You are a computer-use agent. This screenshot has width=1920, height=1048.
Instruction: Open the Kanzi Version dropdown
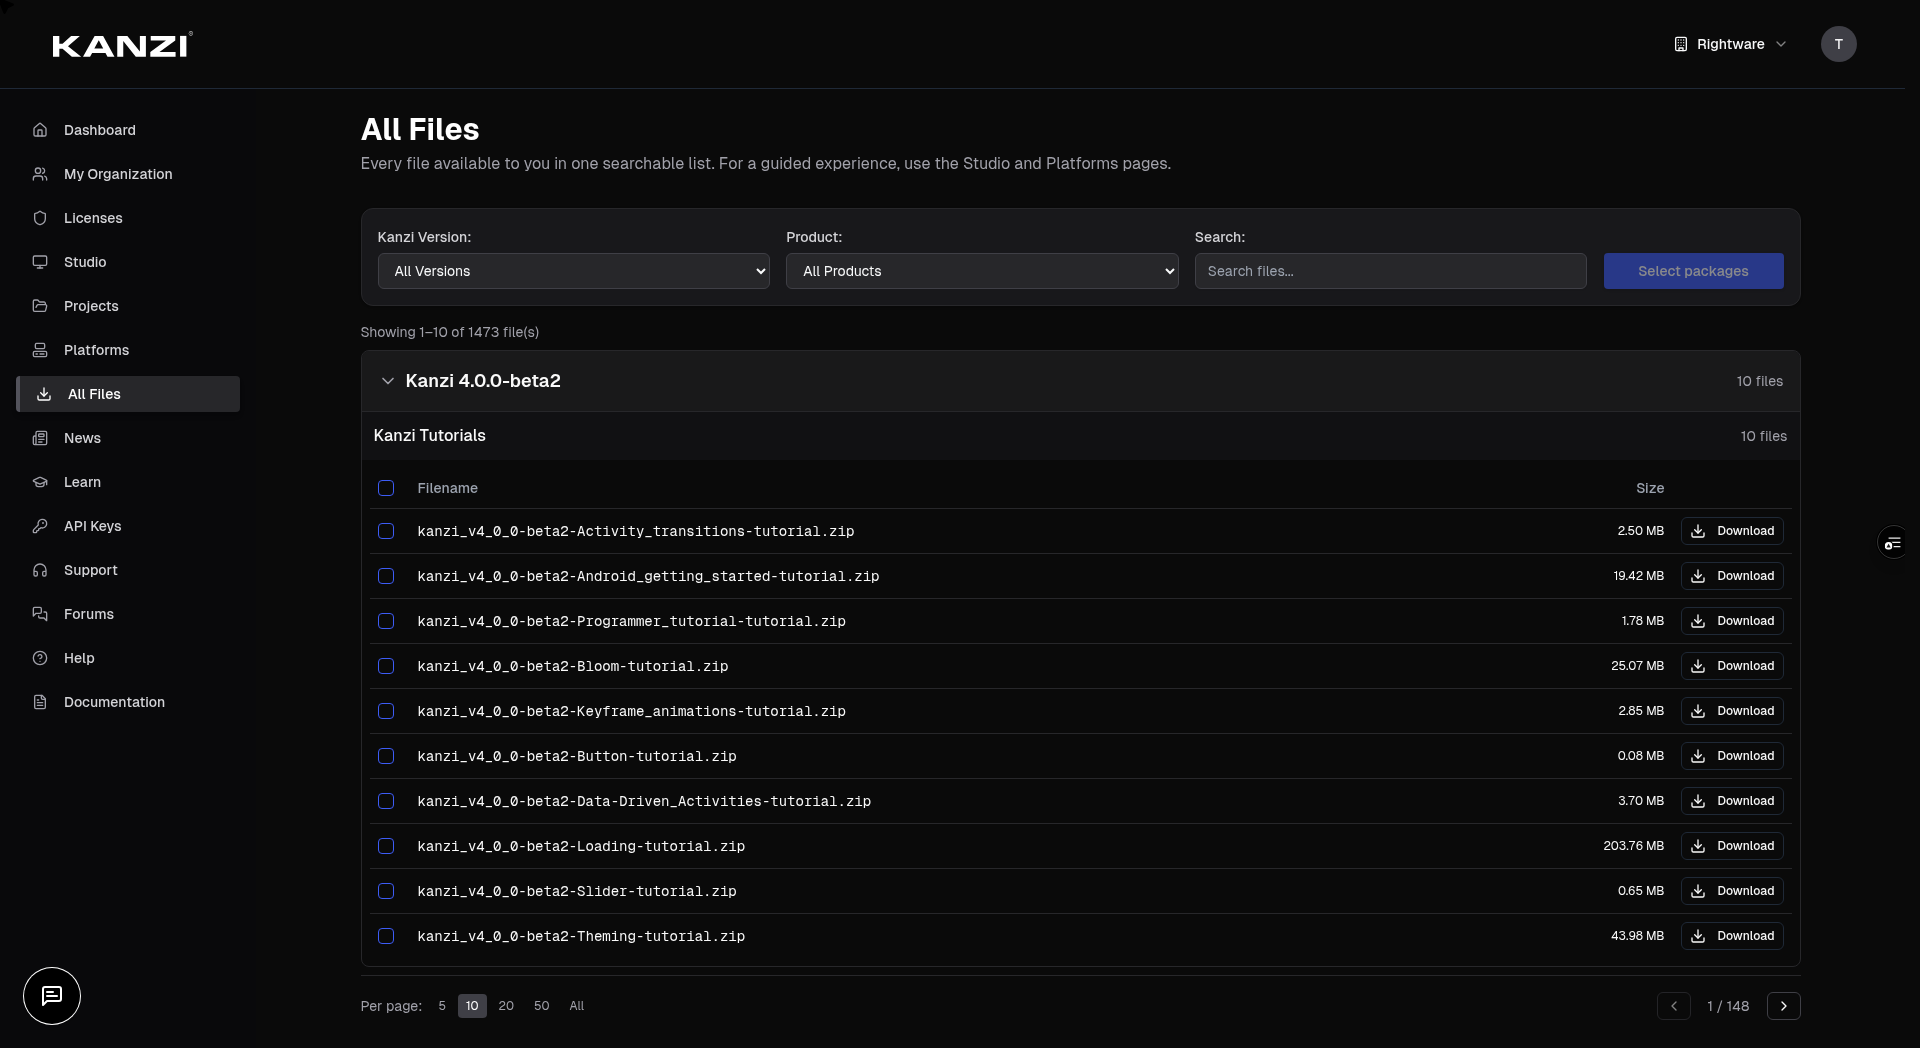point(574,271)
